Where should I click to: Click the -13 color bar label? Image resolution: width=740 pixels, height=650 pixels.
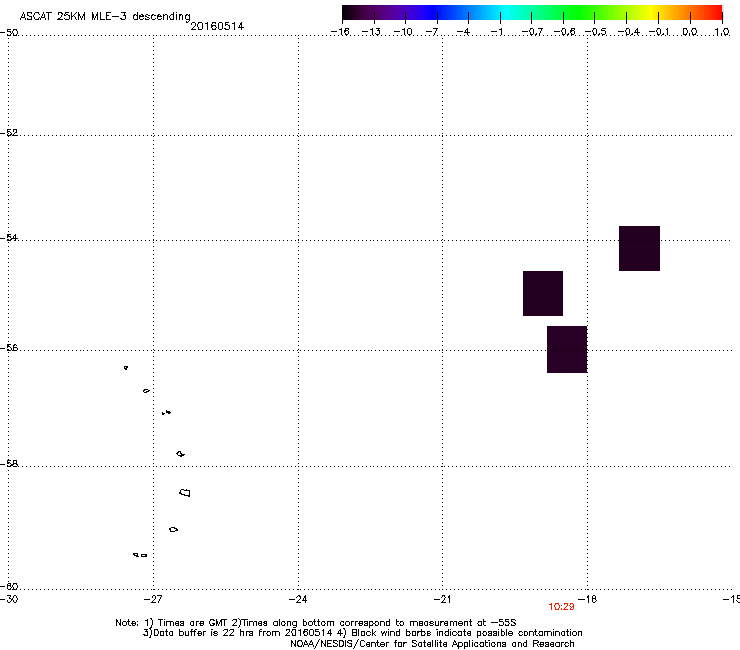pyautogui.click(x=371, y=32)
